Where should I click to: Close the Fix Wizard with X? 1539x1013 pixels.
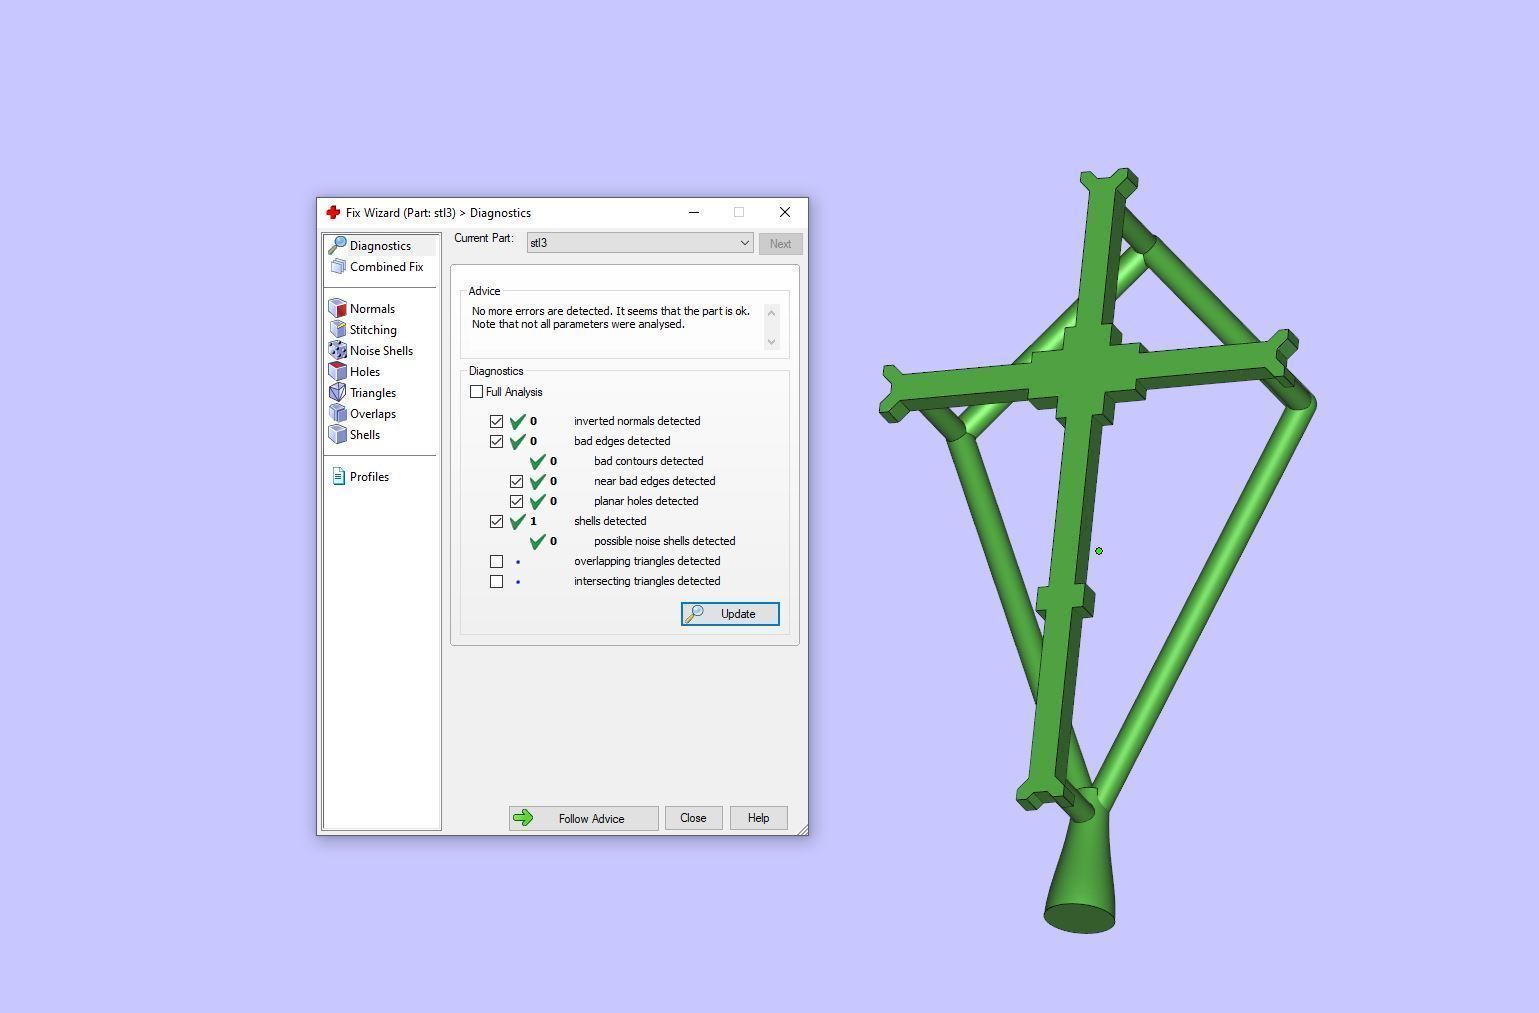pos(785,212)
